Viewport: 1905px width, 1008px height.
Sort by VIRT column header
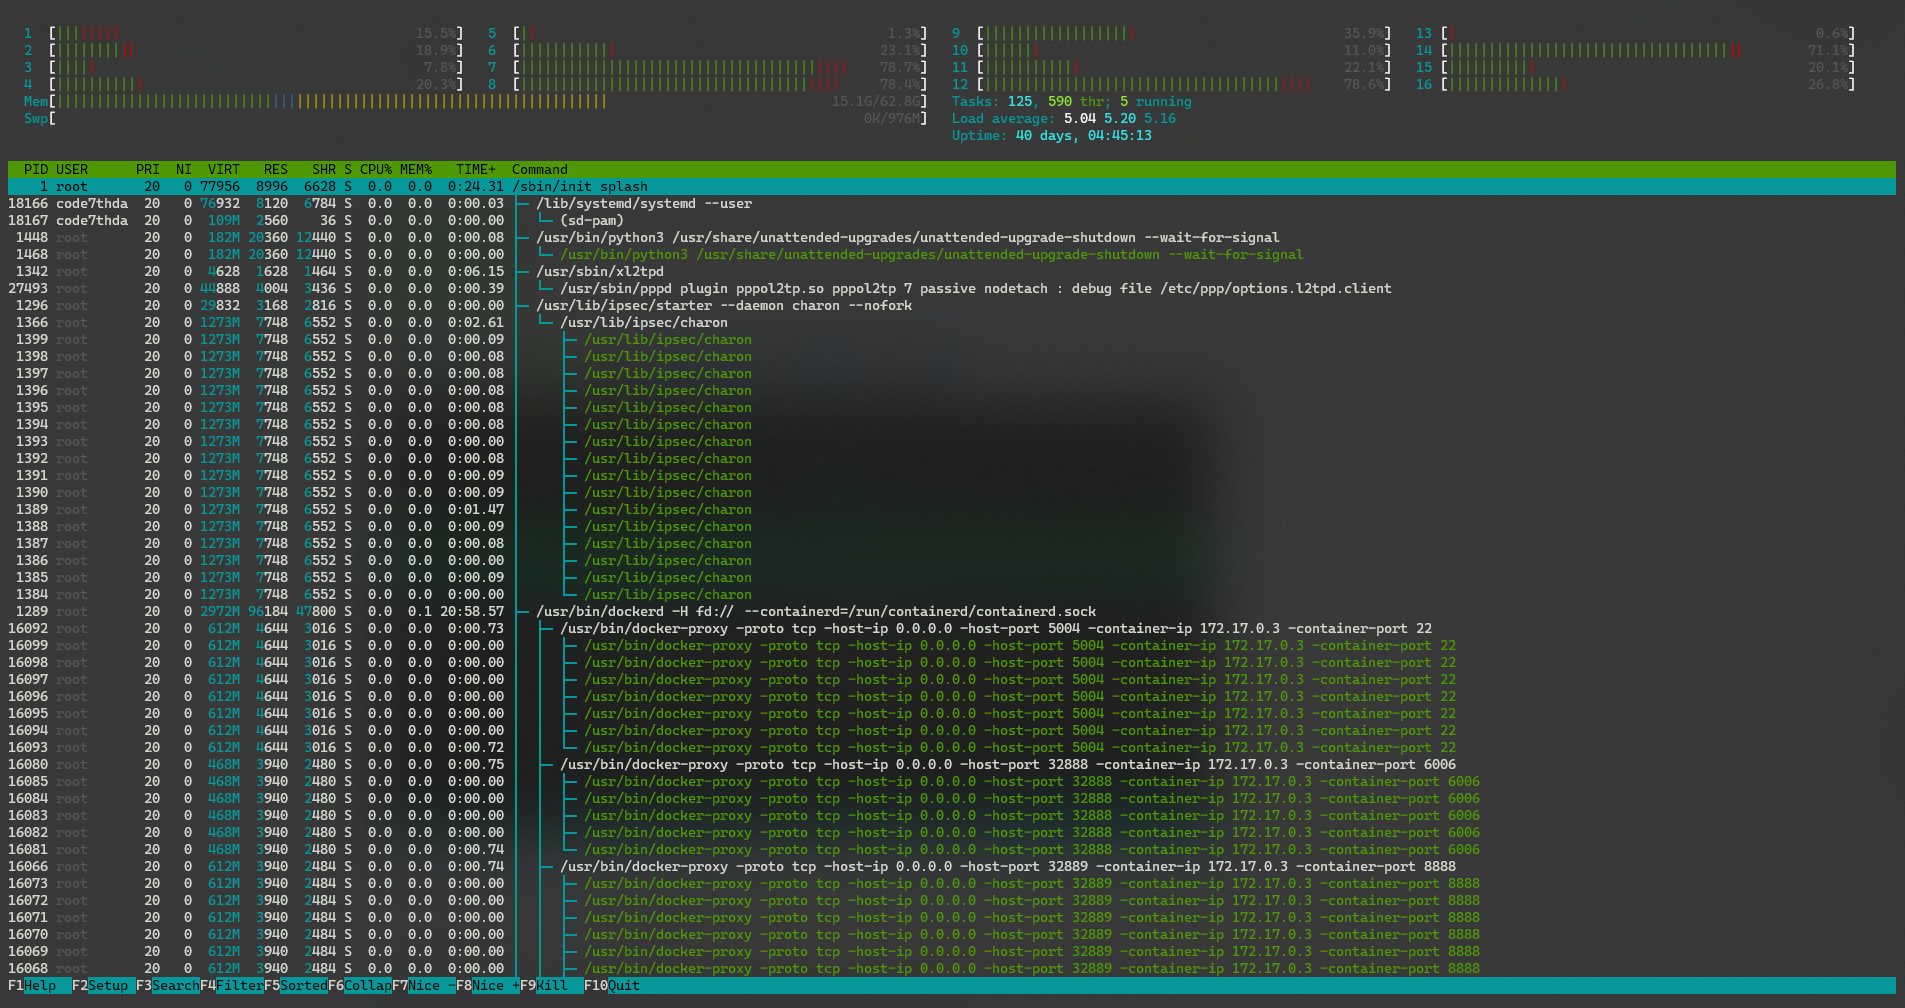tap(224, 169)
